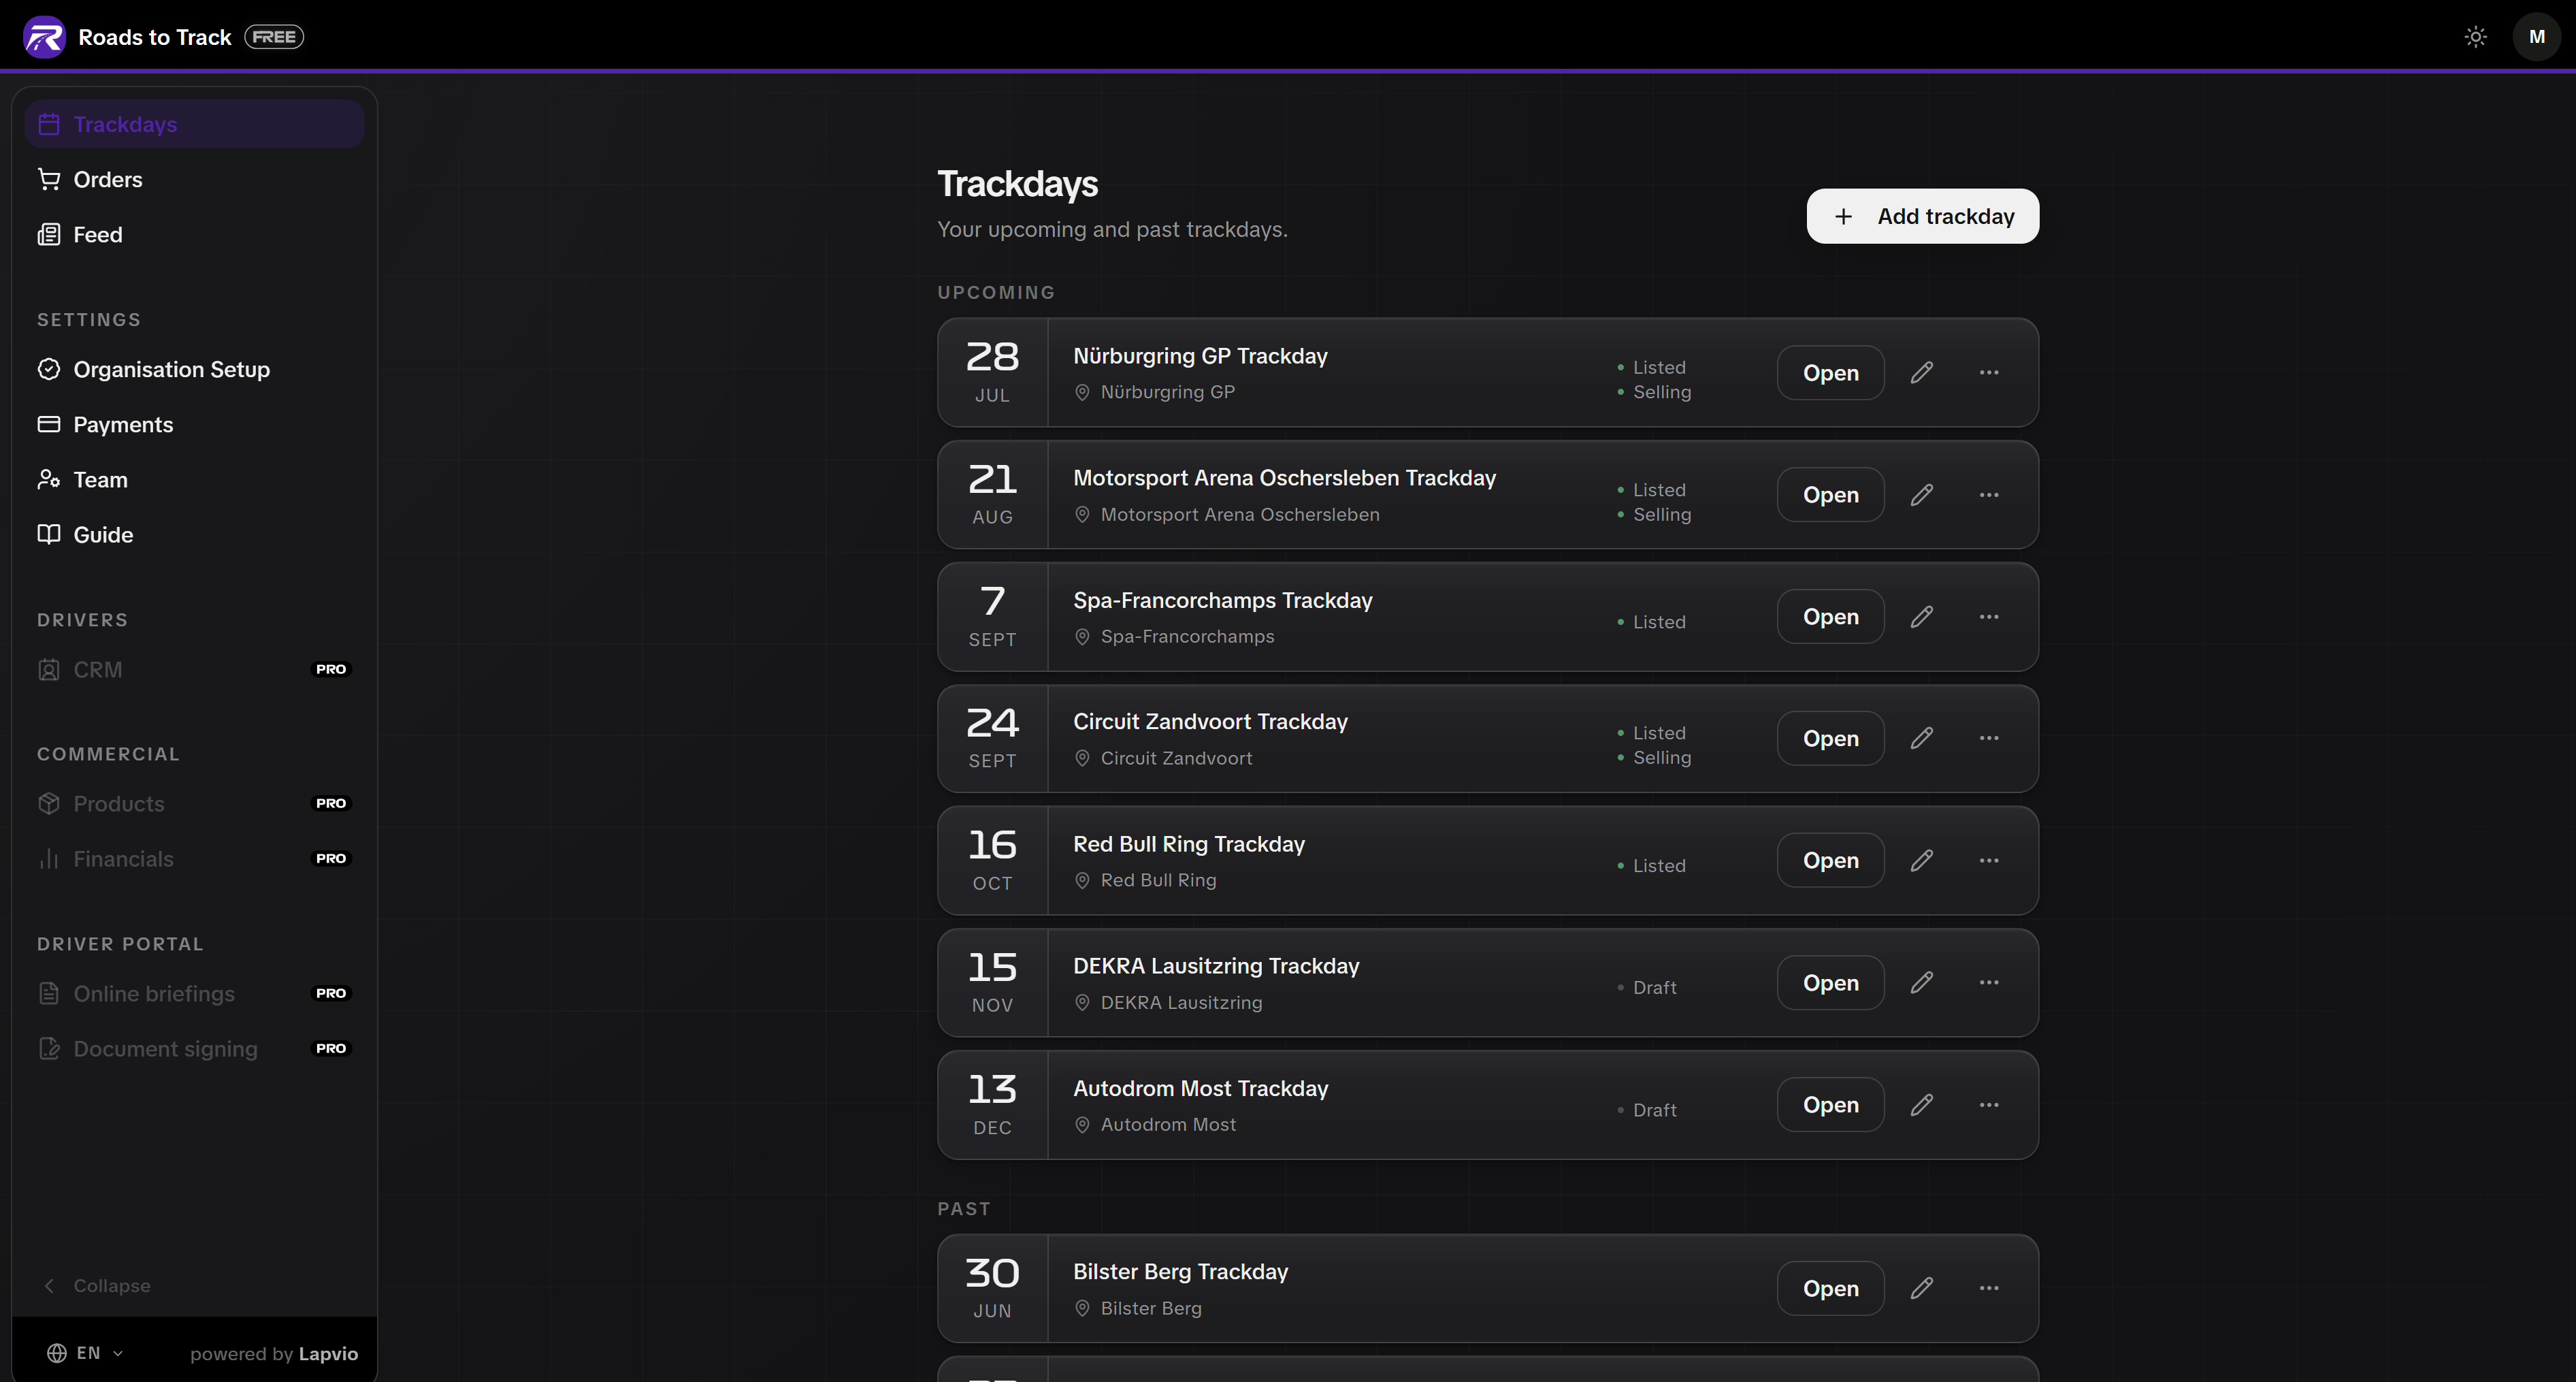Open the Feed page

[x=195, y=234]
